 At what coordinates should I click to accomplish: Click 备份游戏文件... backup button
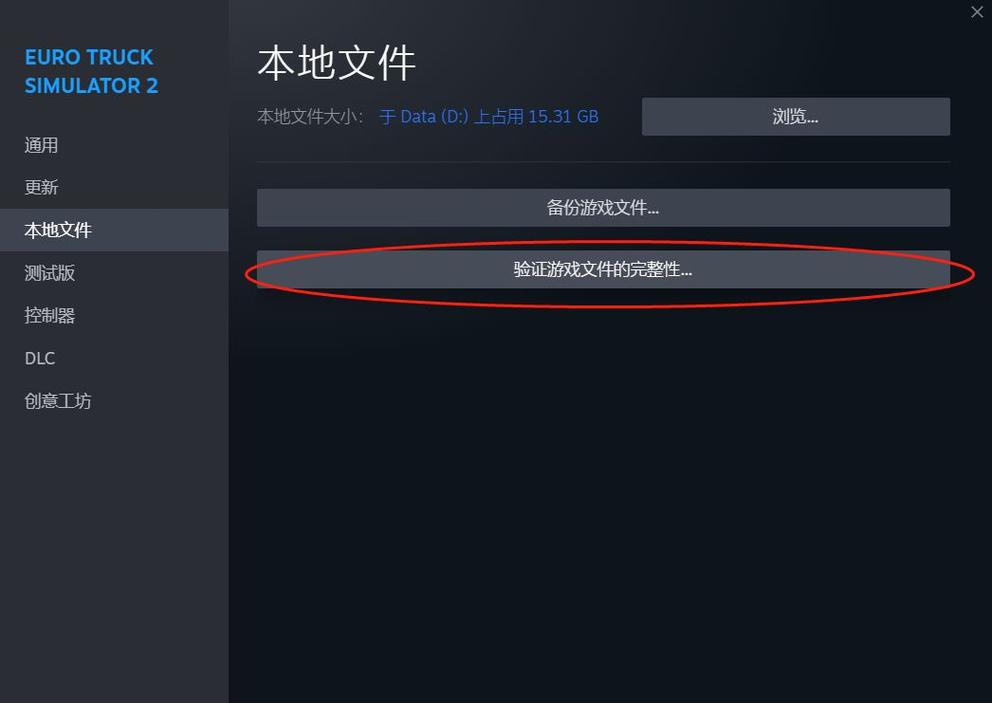point(603,208)
